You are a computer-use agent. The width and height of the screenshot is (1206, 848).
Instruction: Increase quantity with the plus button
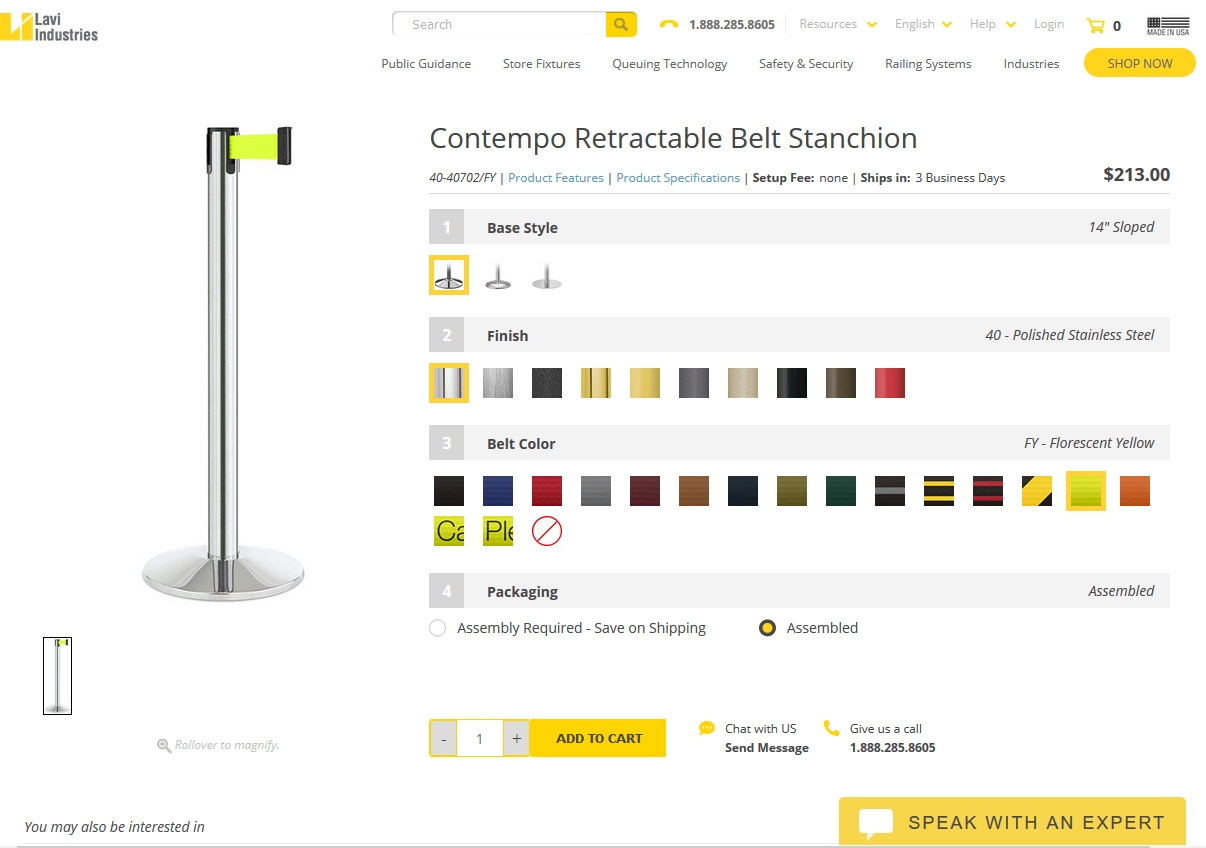516,739
